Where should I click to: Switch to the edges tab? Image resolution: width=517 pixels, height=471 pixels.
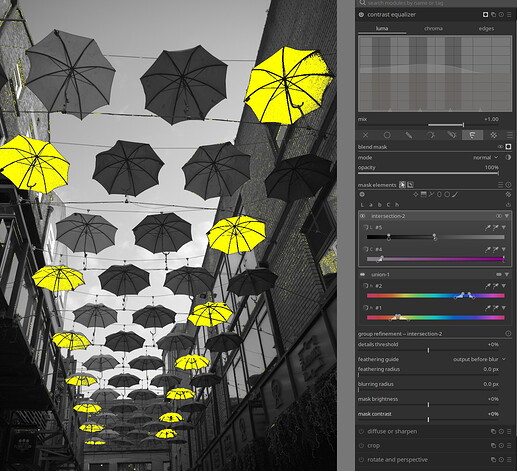click(486, 29)
